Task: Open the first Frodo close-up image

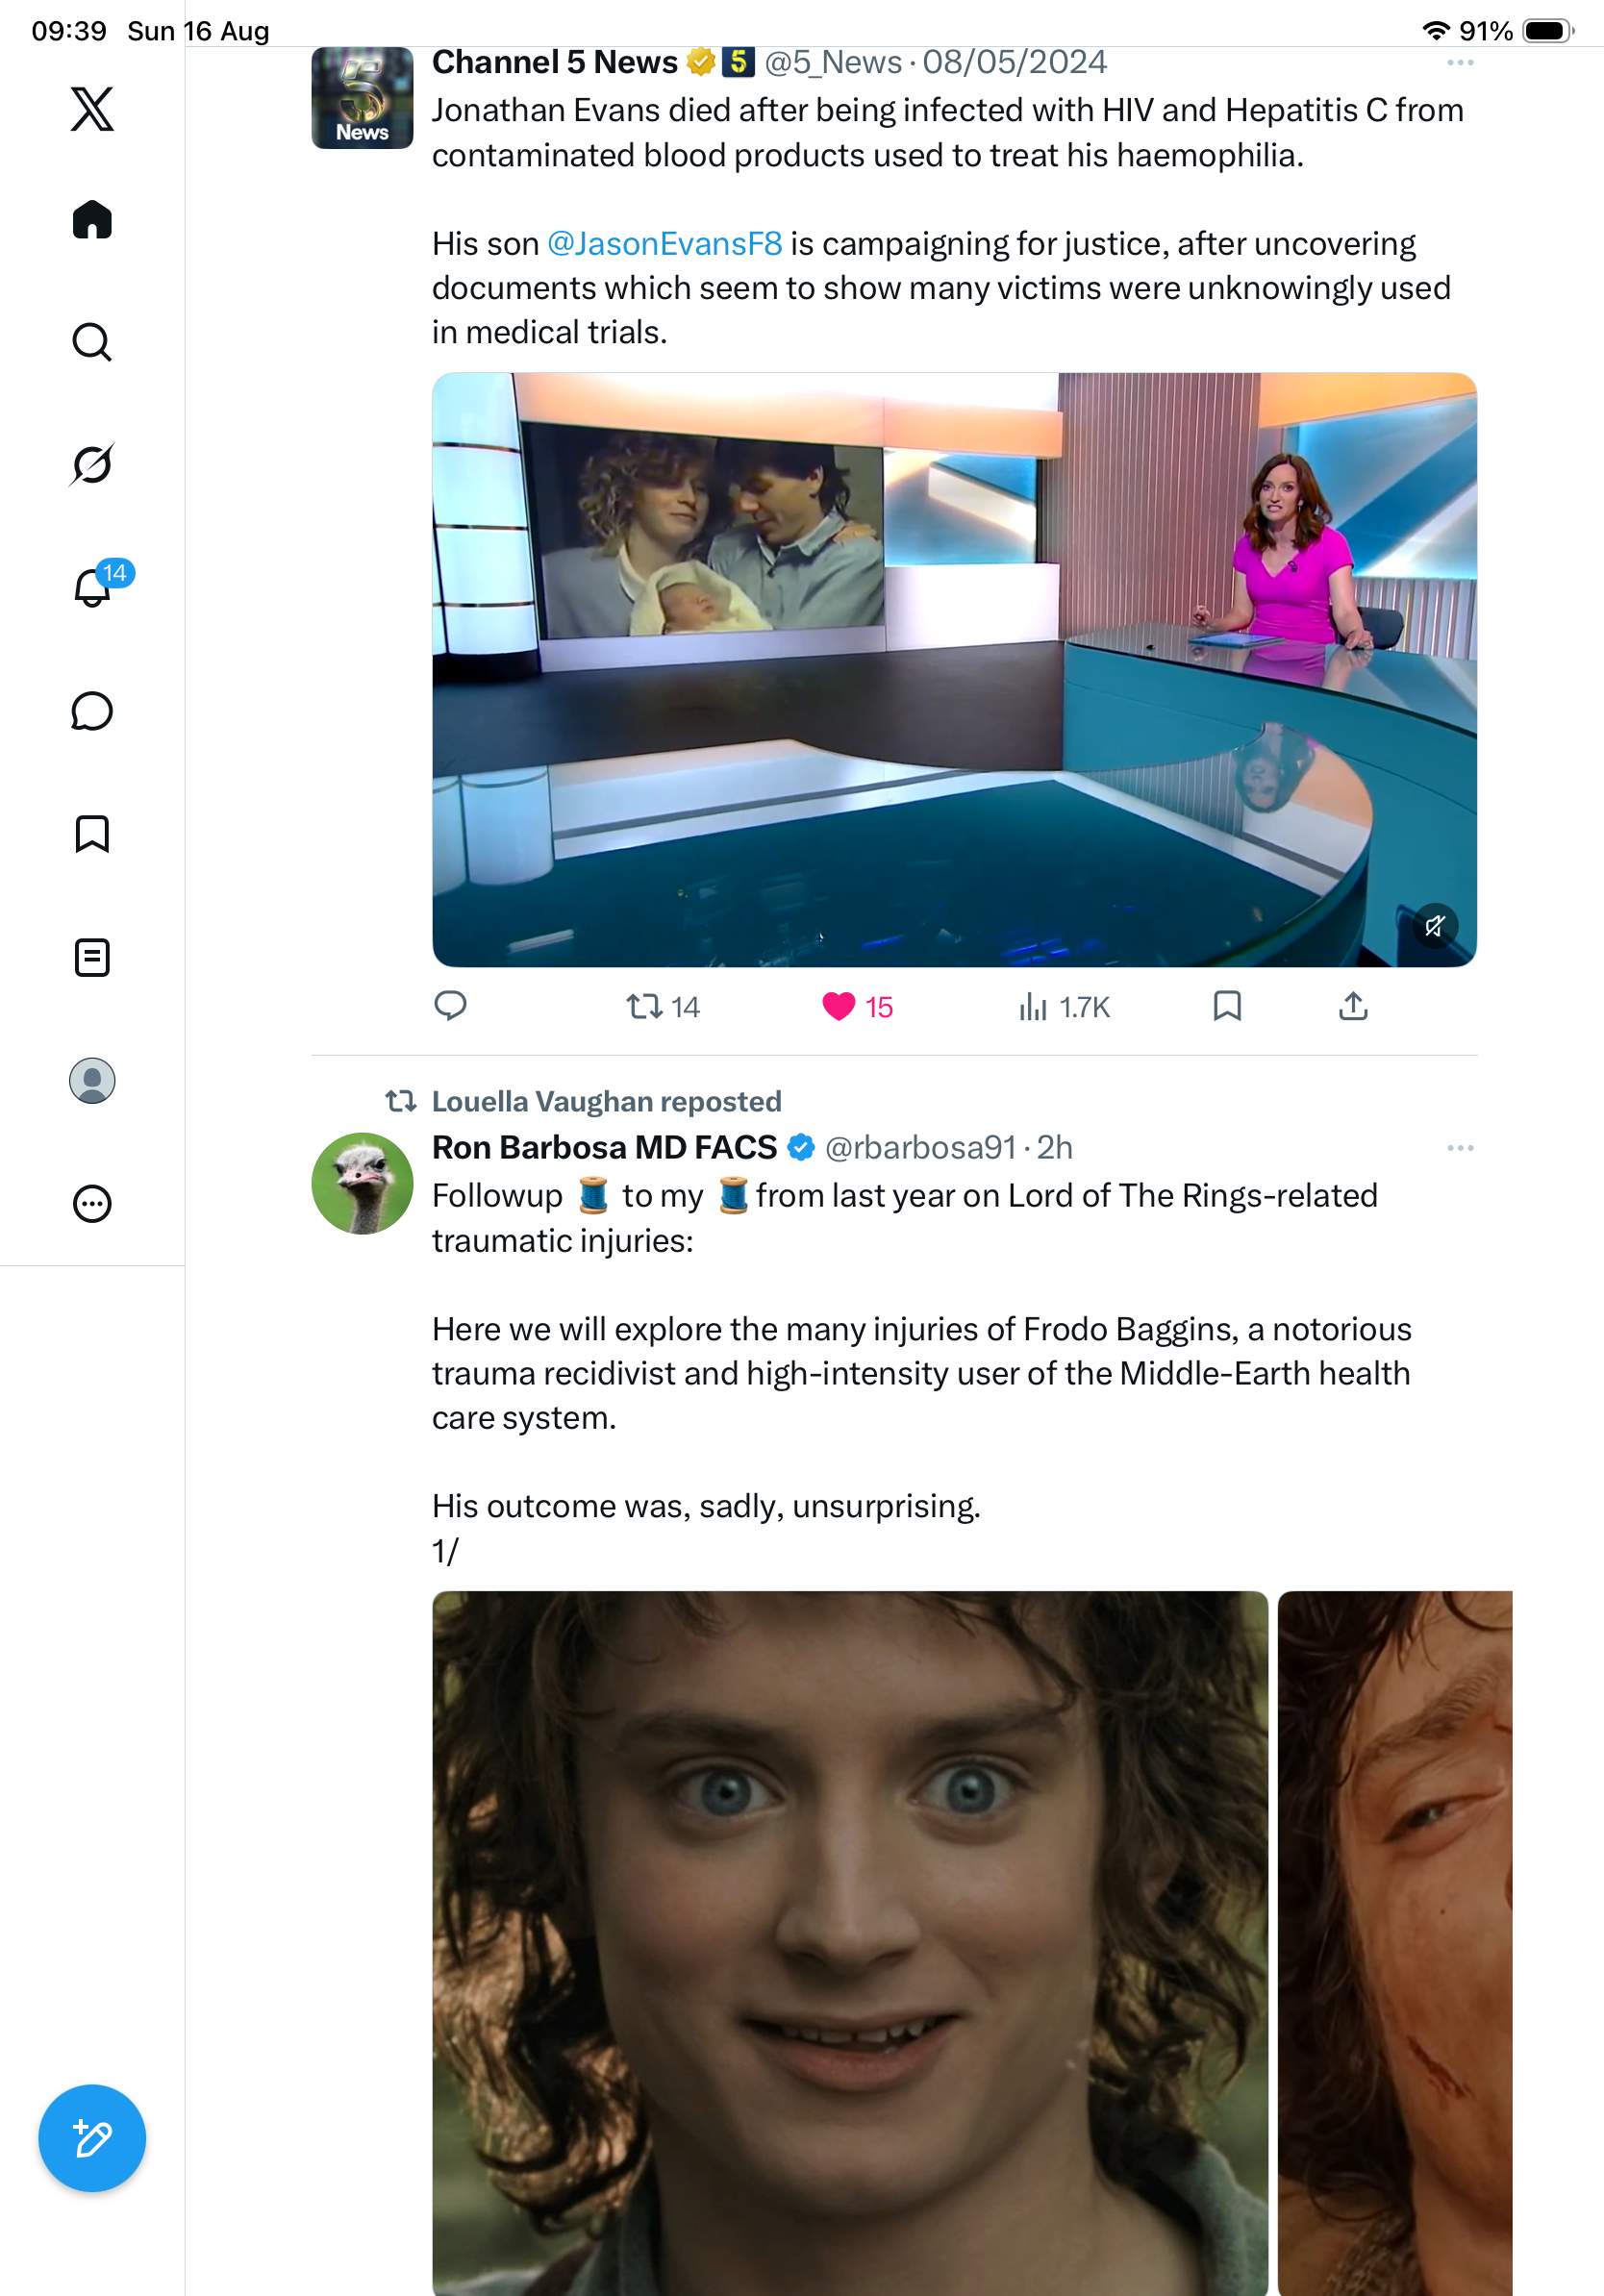Action: click(850, 1943)
